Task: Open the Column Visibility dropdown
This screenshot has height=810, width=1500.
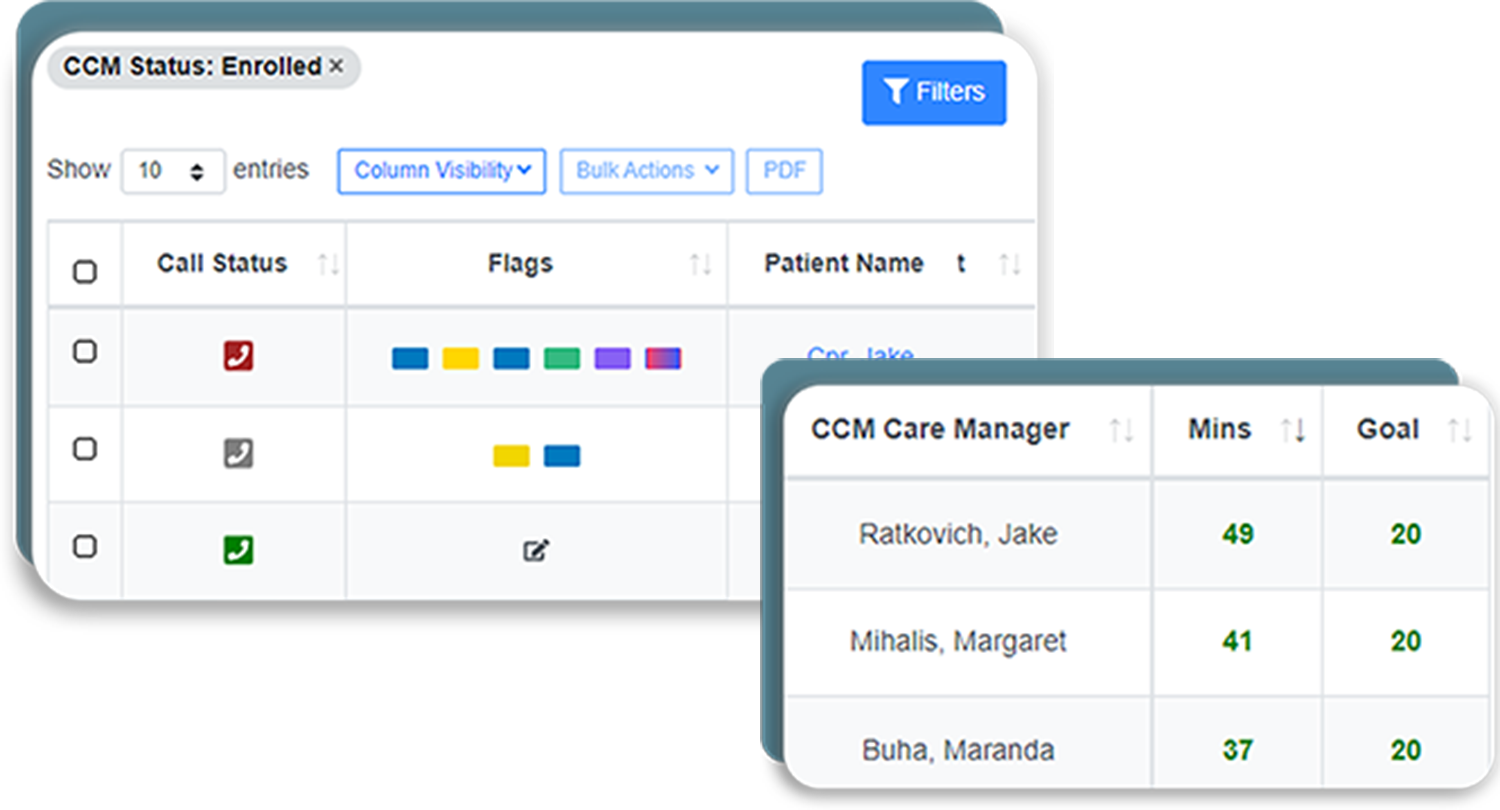Action: (x=441, y=170)
